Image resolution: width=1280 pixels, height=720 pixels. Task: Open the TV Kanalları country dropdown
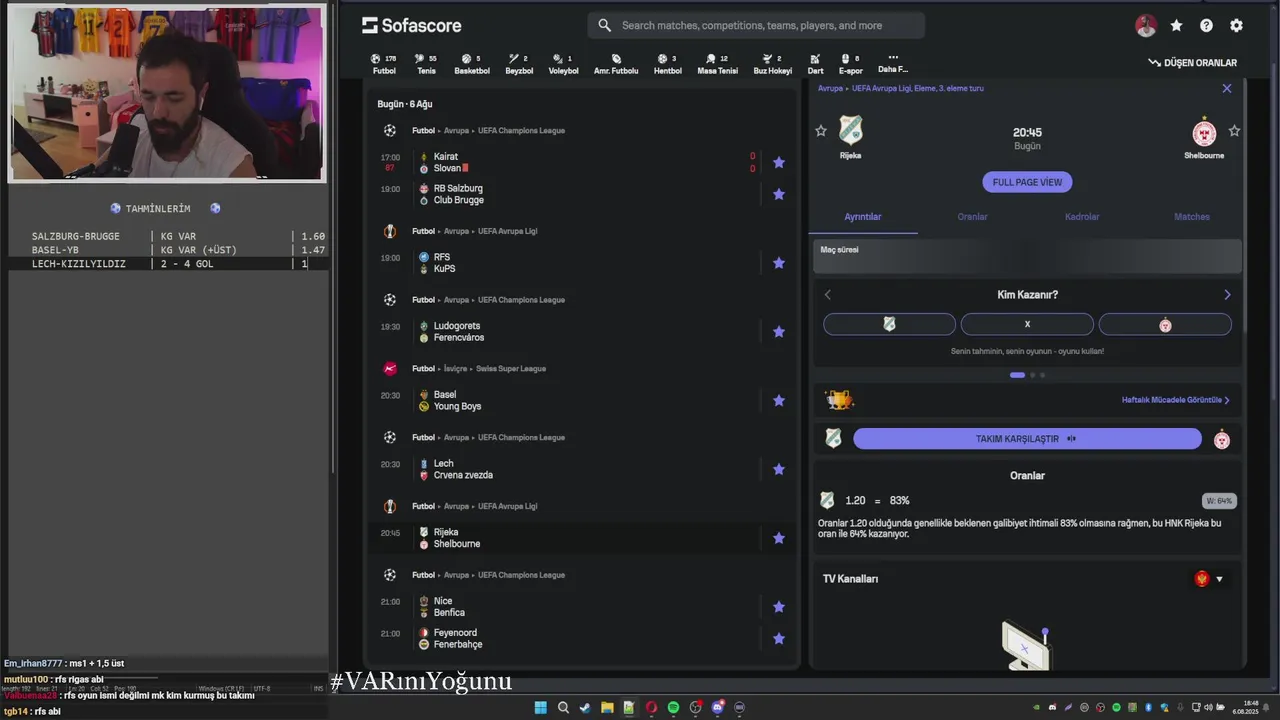(1209, 579)
